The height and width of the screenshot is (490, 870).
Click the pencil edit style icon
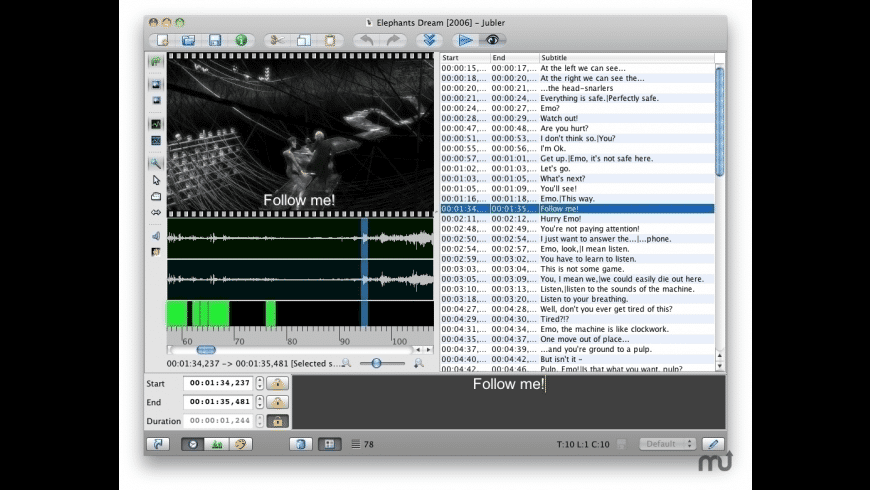[713, 444]
